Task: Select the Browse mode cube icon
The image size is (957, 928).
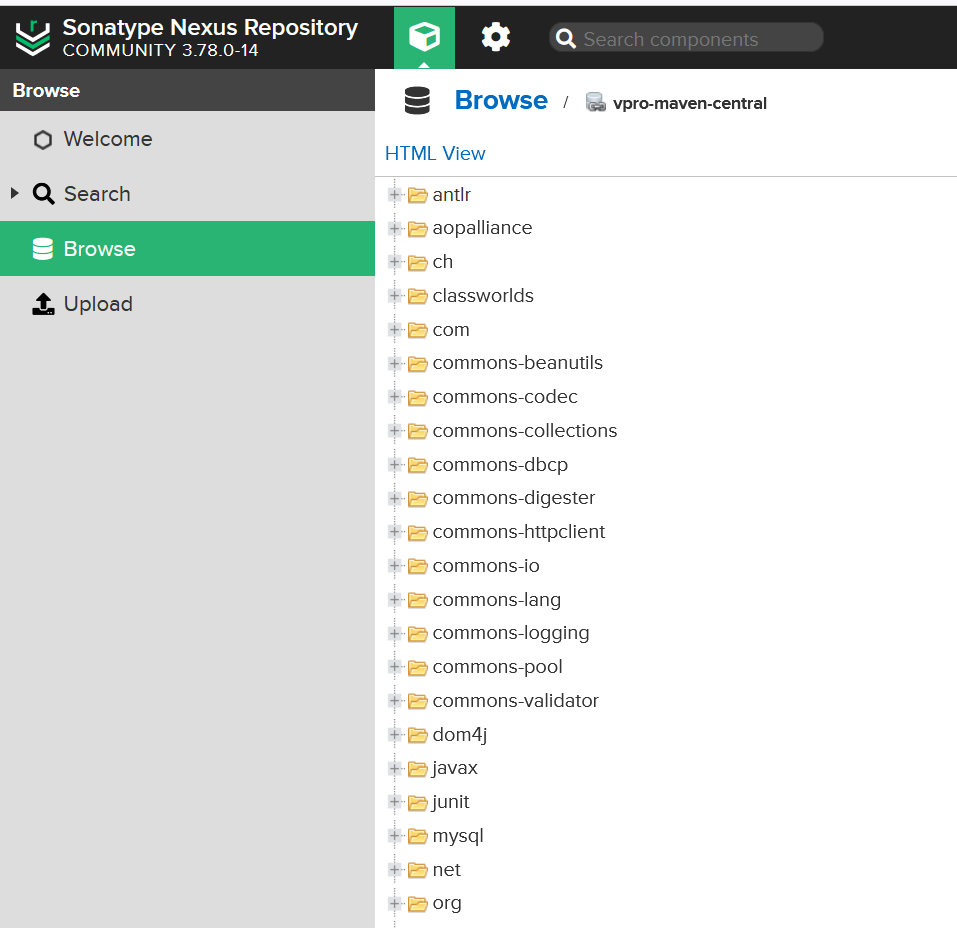Action: pyautogui.click(x=425, y=36)
